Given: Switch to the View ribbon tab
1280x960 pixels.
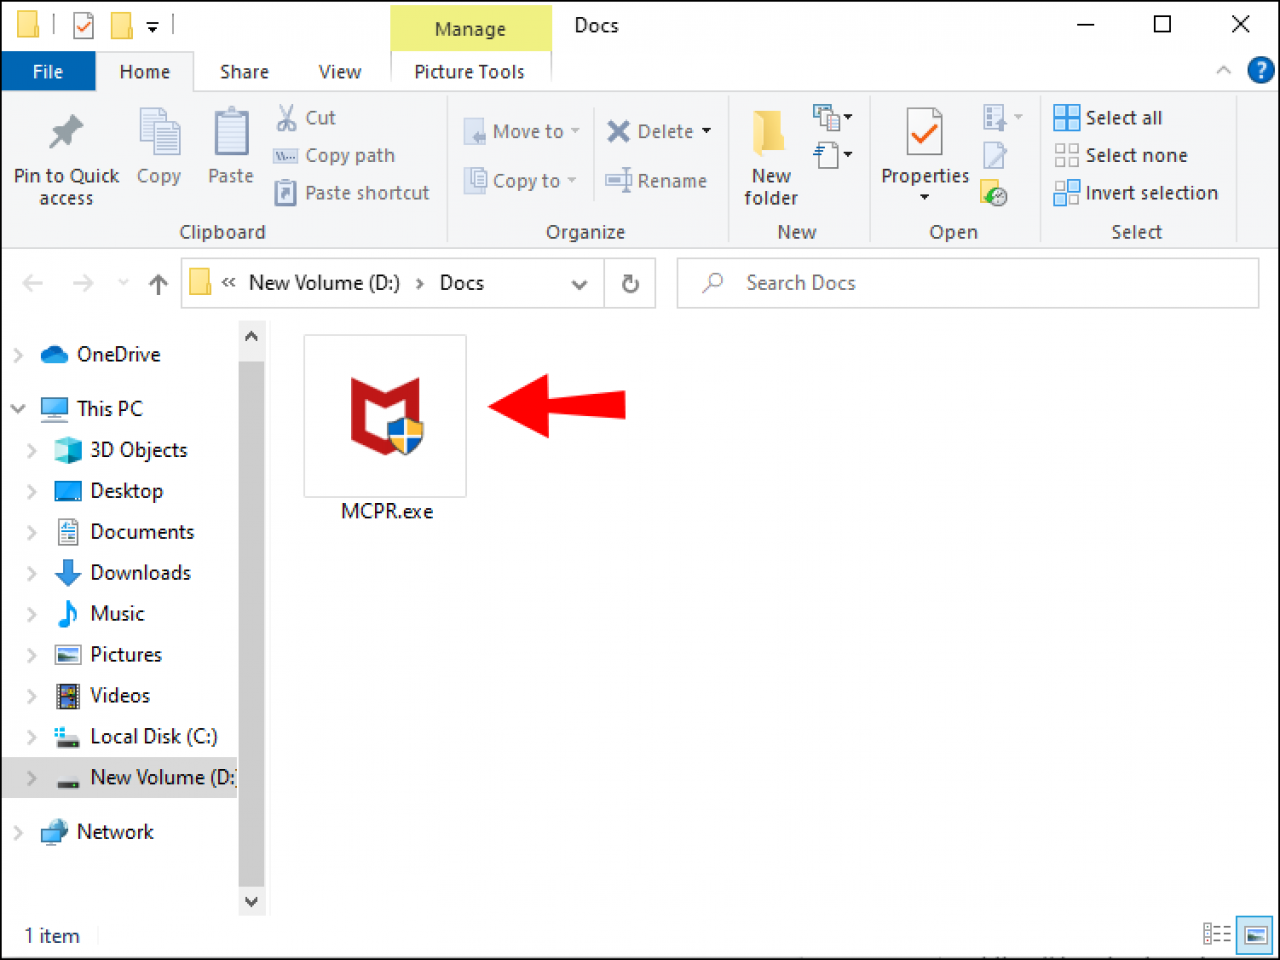Looking at the screenshot, I should (x=339, y=71).
